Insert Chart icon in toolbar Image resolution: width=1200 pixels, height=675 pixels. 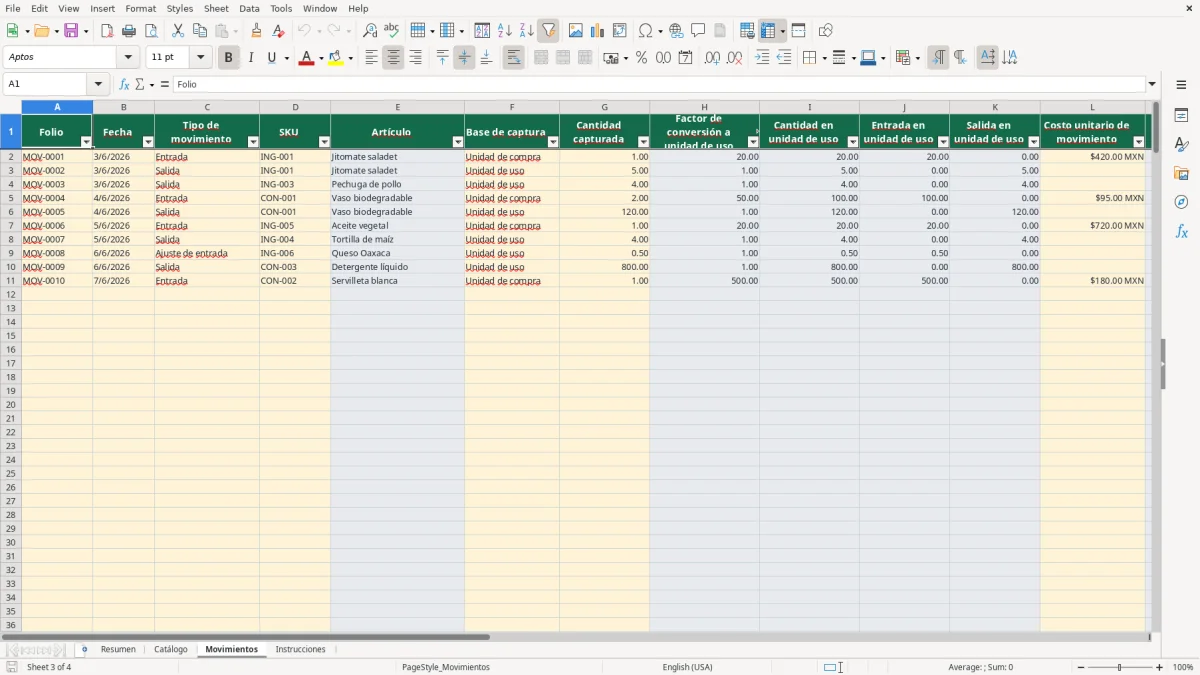(598, 31)
